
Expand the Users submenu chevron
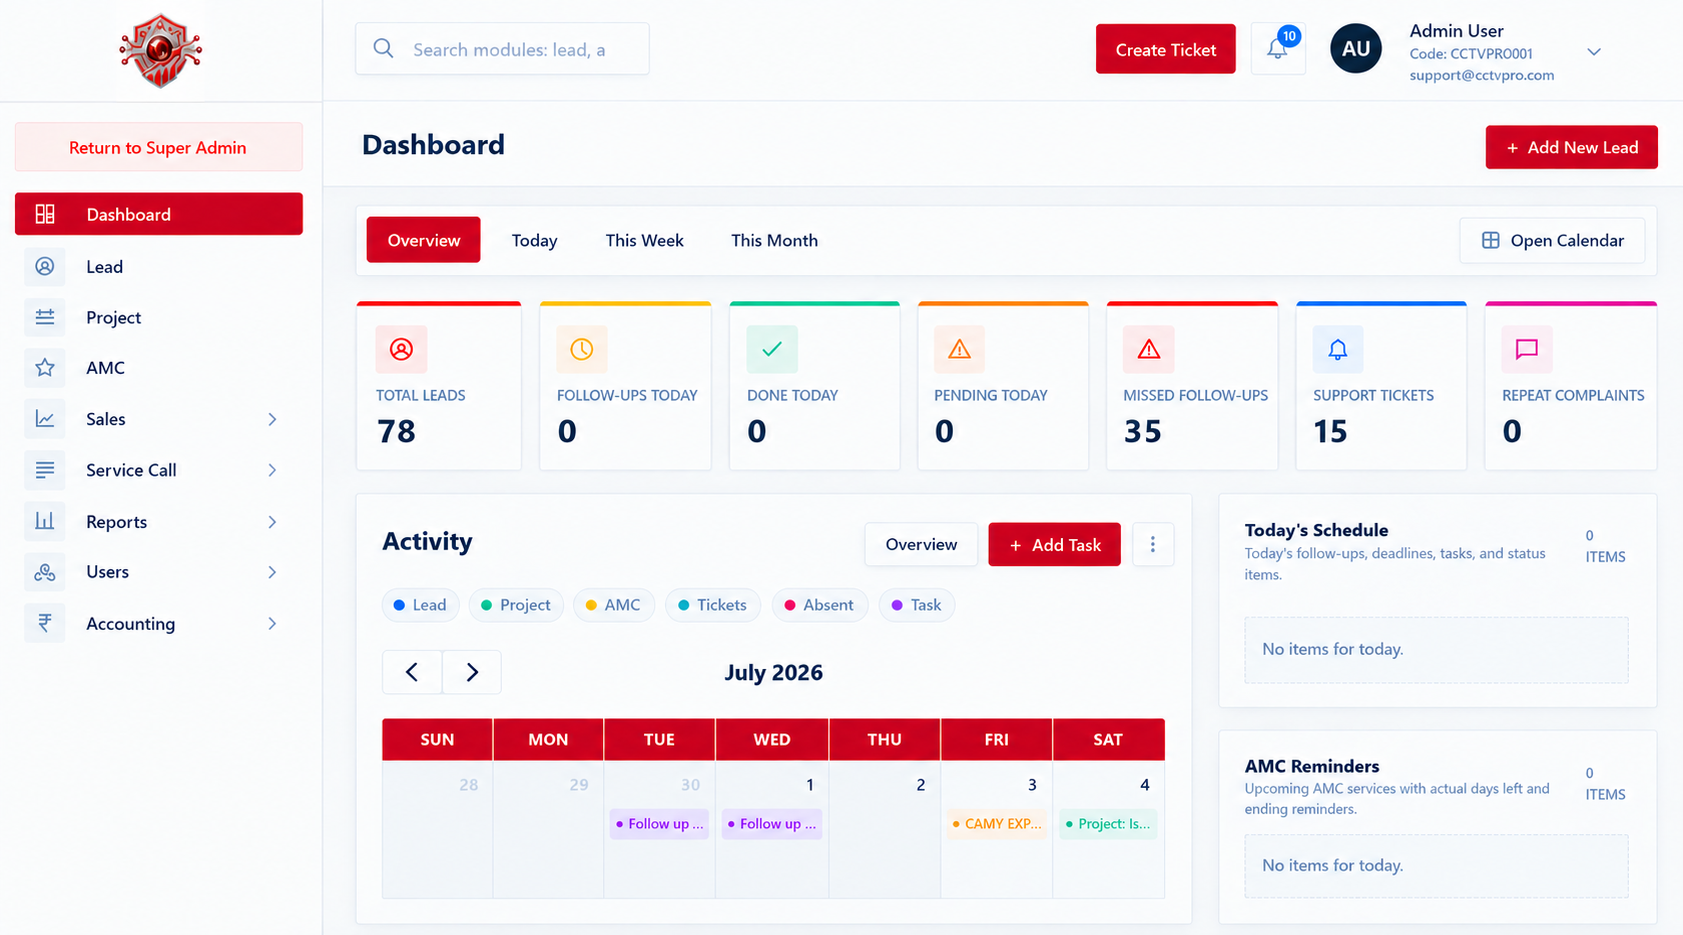click(272, 572)
